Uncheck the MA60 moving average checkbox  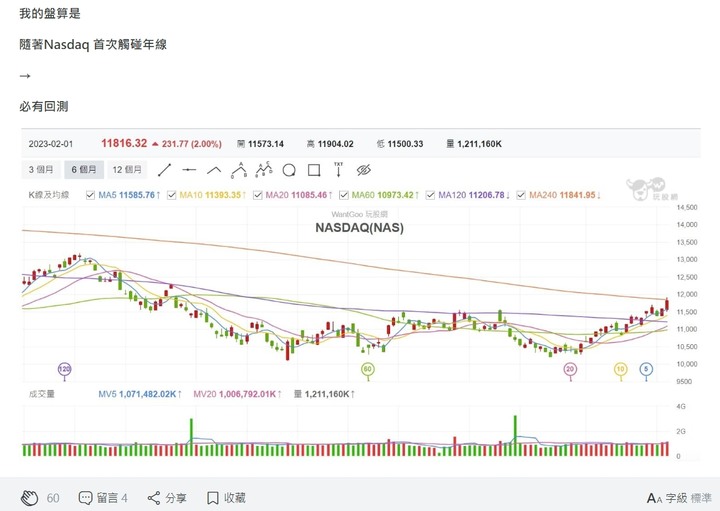tap(343, 195)
